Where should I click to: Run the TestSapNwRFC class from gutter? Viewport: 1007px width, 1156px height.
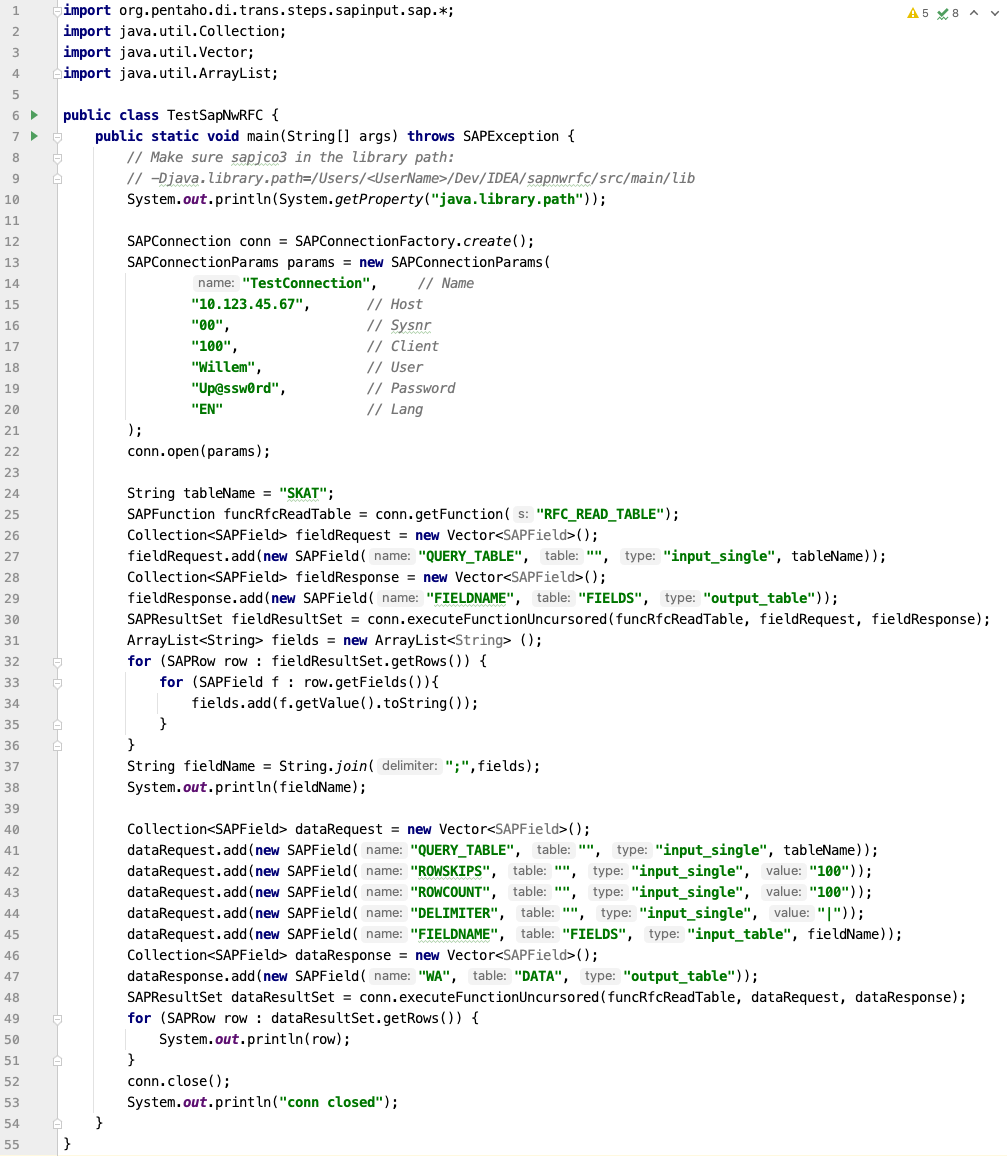(34, 115)
